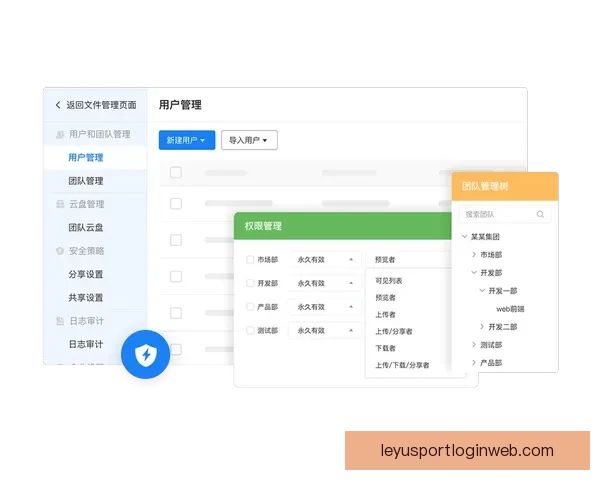This screenshot has height=480, width=600.
Task: Tick the third user row checkbox
Action: click(x=176, y=276)
